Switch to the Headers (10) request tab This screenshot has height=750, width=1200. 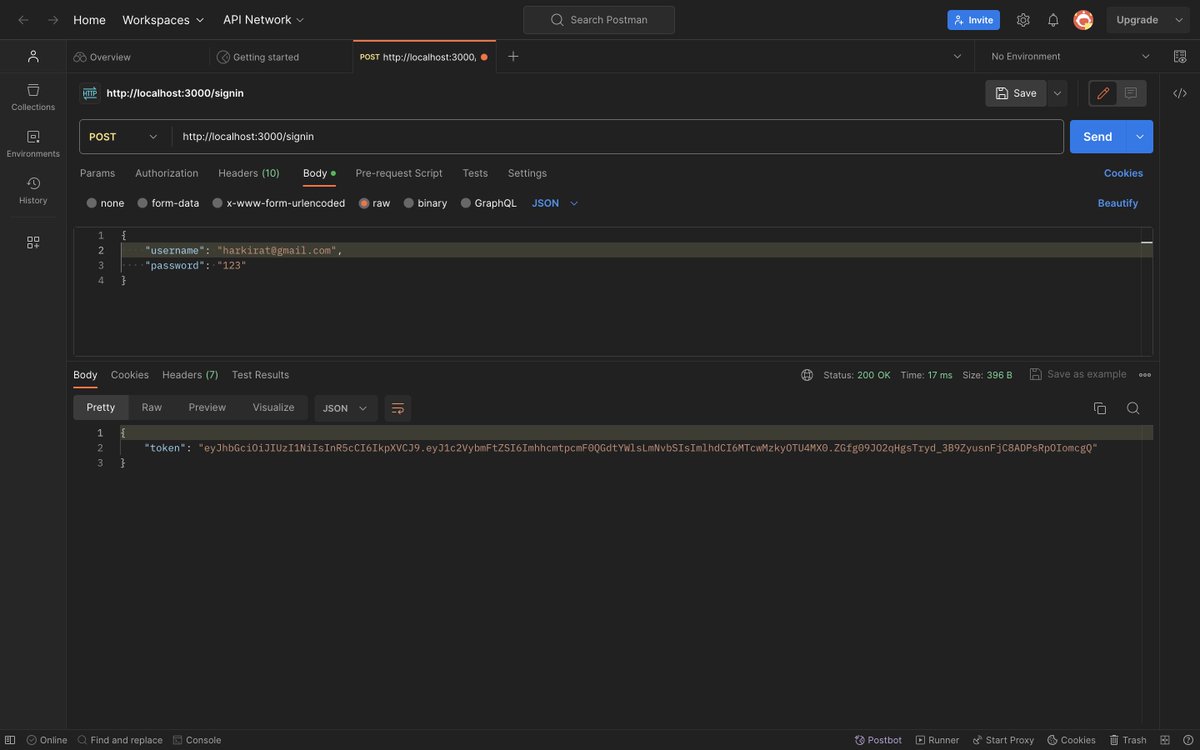tap(249, 173)
